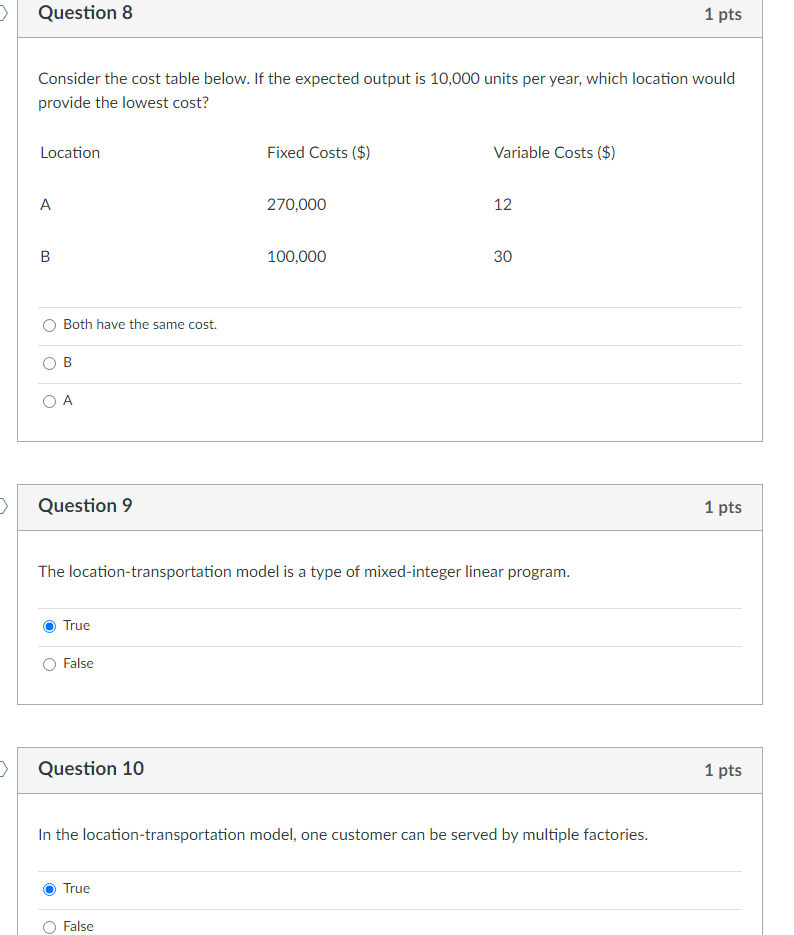Click the Question 9 header
Viewport: 794px width, 935px height.
[86, 506]
